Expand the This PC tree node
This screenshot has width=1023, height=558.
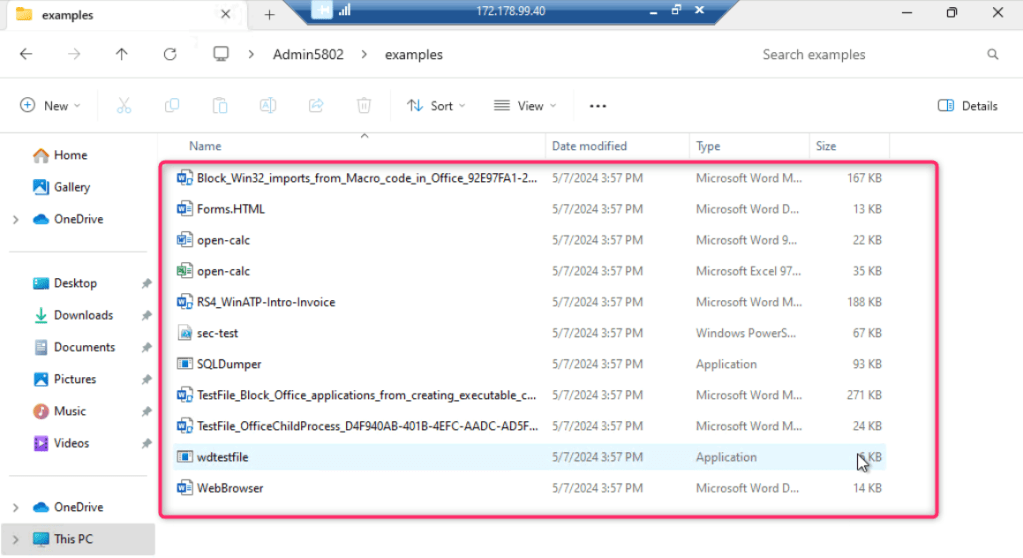[15, 539]
